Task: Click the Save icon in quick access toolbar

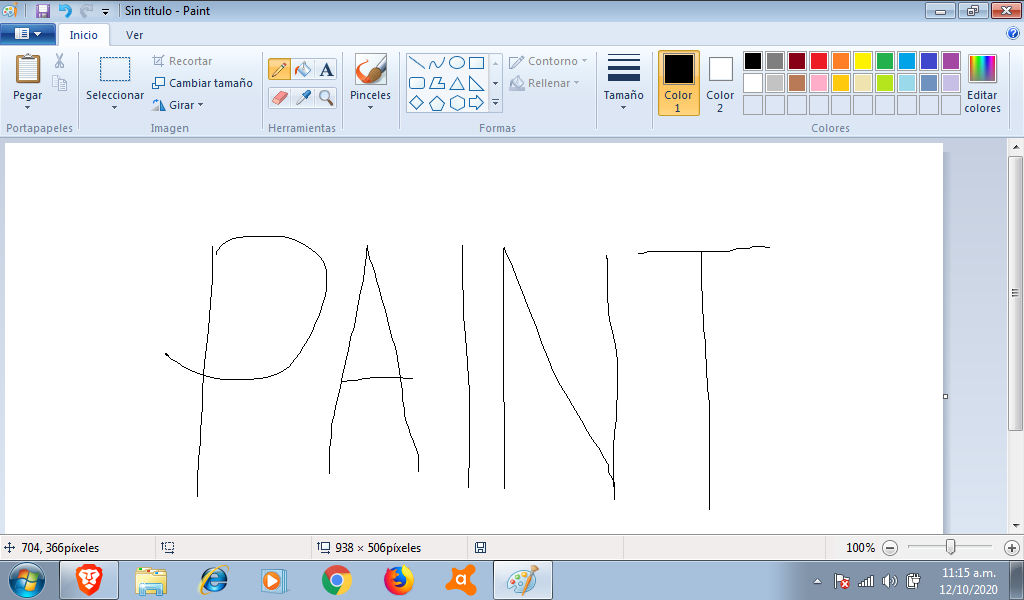Action: [43, 10]
